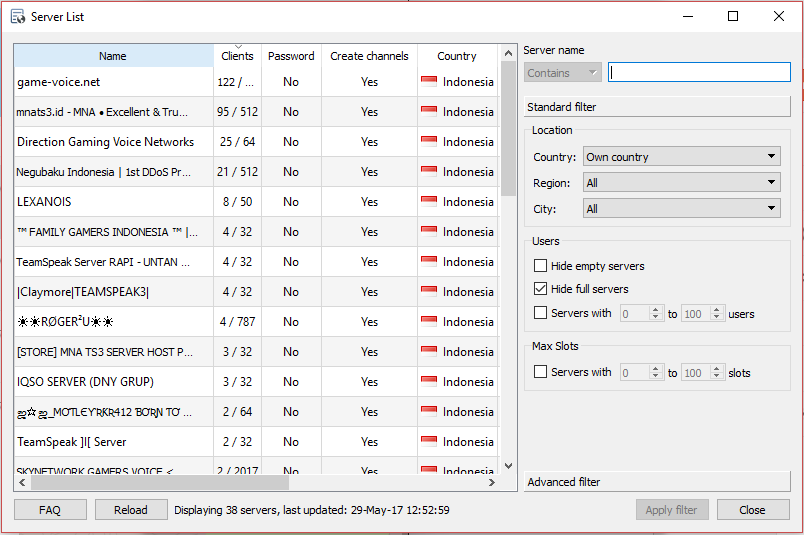Image resolution: width=804 pixels, height=535 pixels.
Task: Select TeamSpeak ]I[ Server row
Action: [256, 442]
